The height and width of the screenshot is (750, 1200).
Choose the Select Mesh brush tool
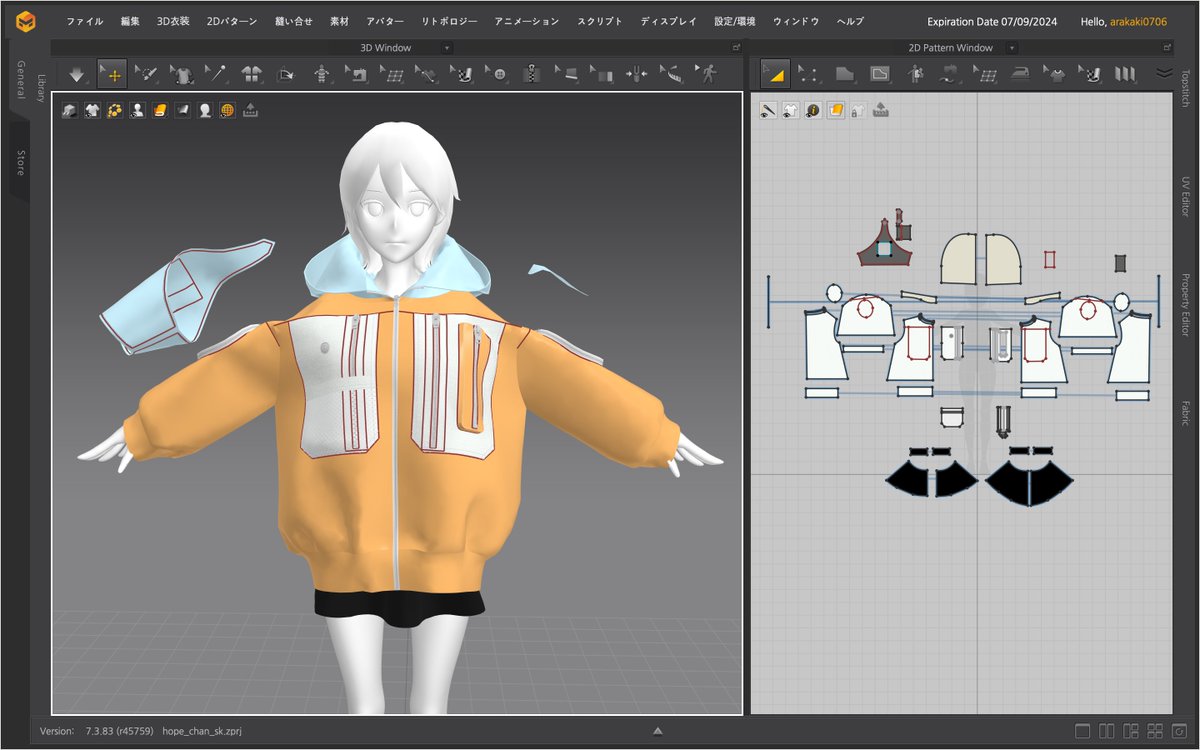point(147,74)
